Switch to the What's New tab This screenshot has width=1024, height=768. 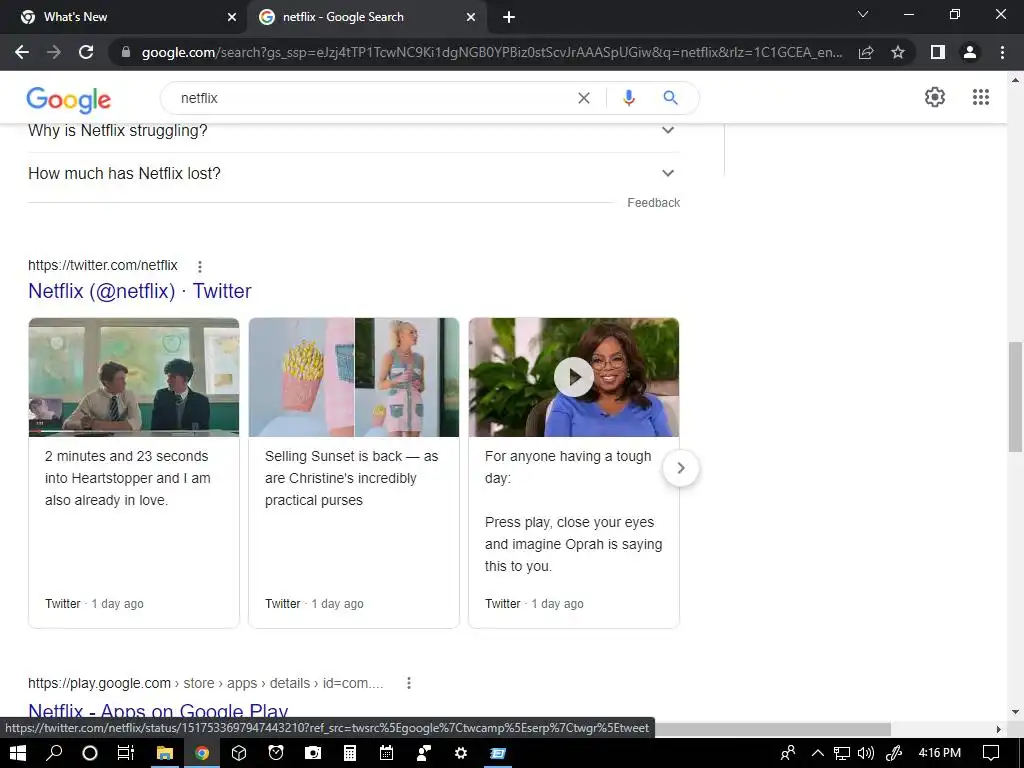[124, 17]
